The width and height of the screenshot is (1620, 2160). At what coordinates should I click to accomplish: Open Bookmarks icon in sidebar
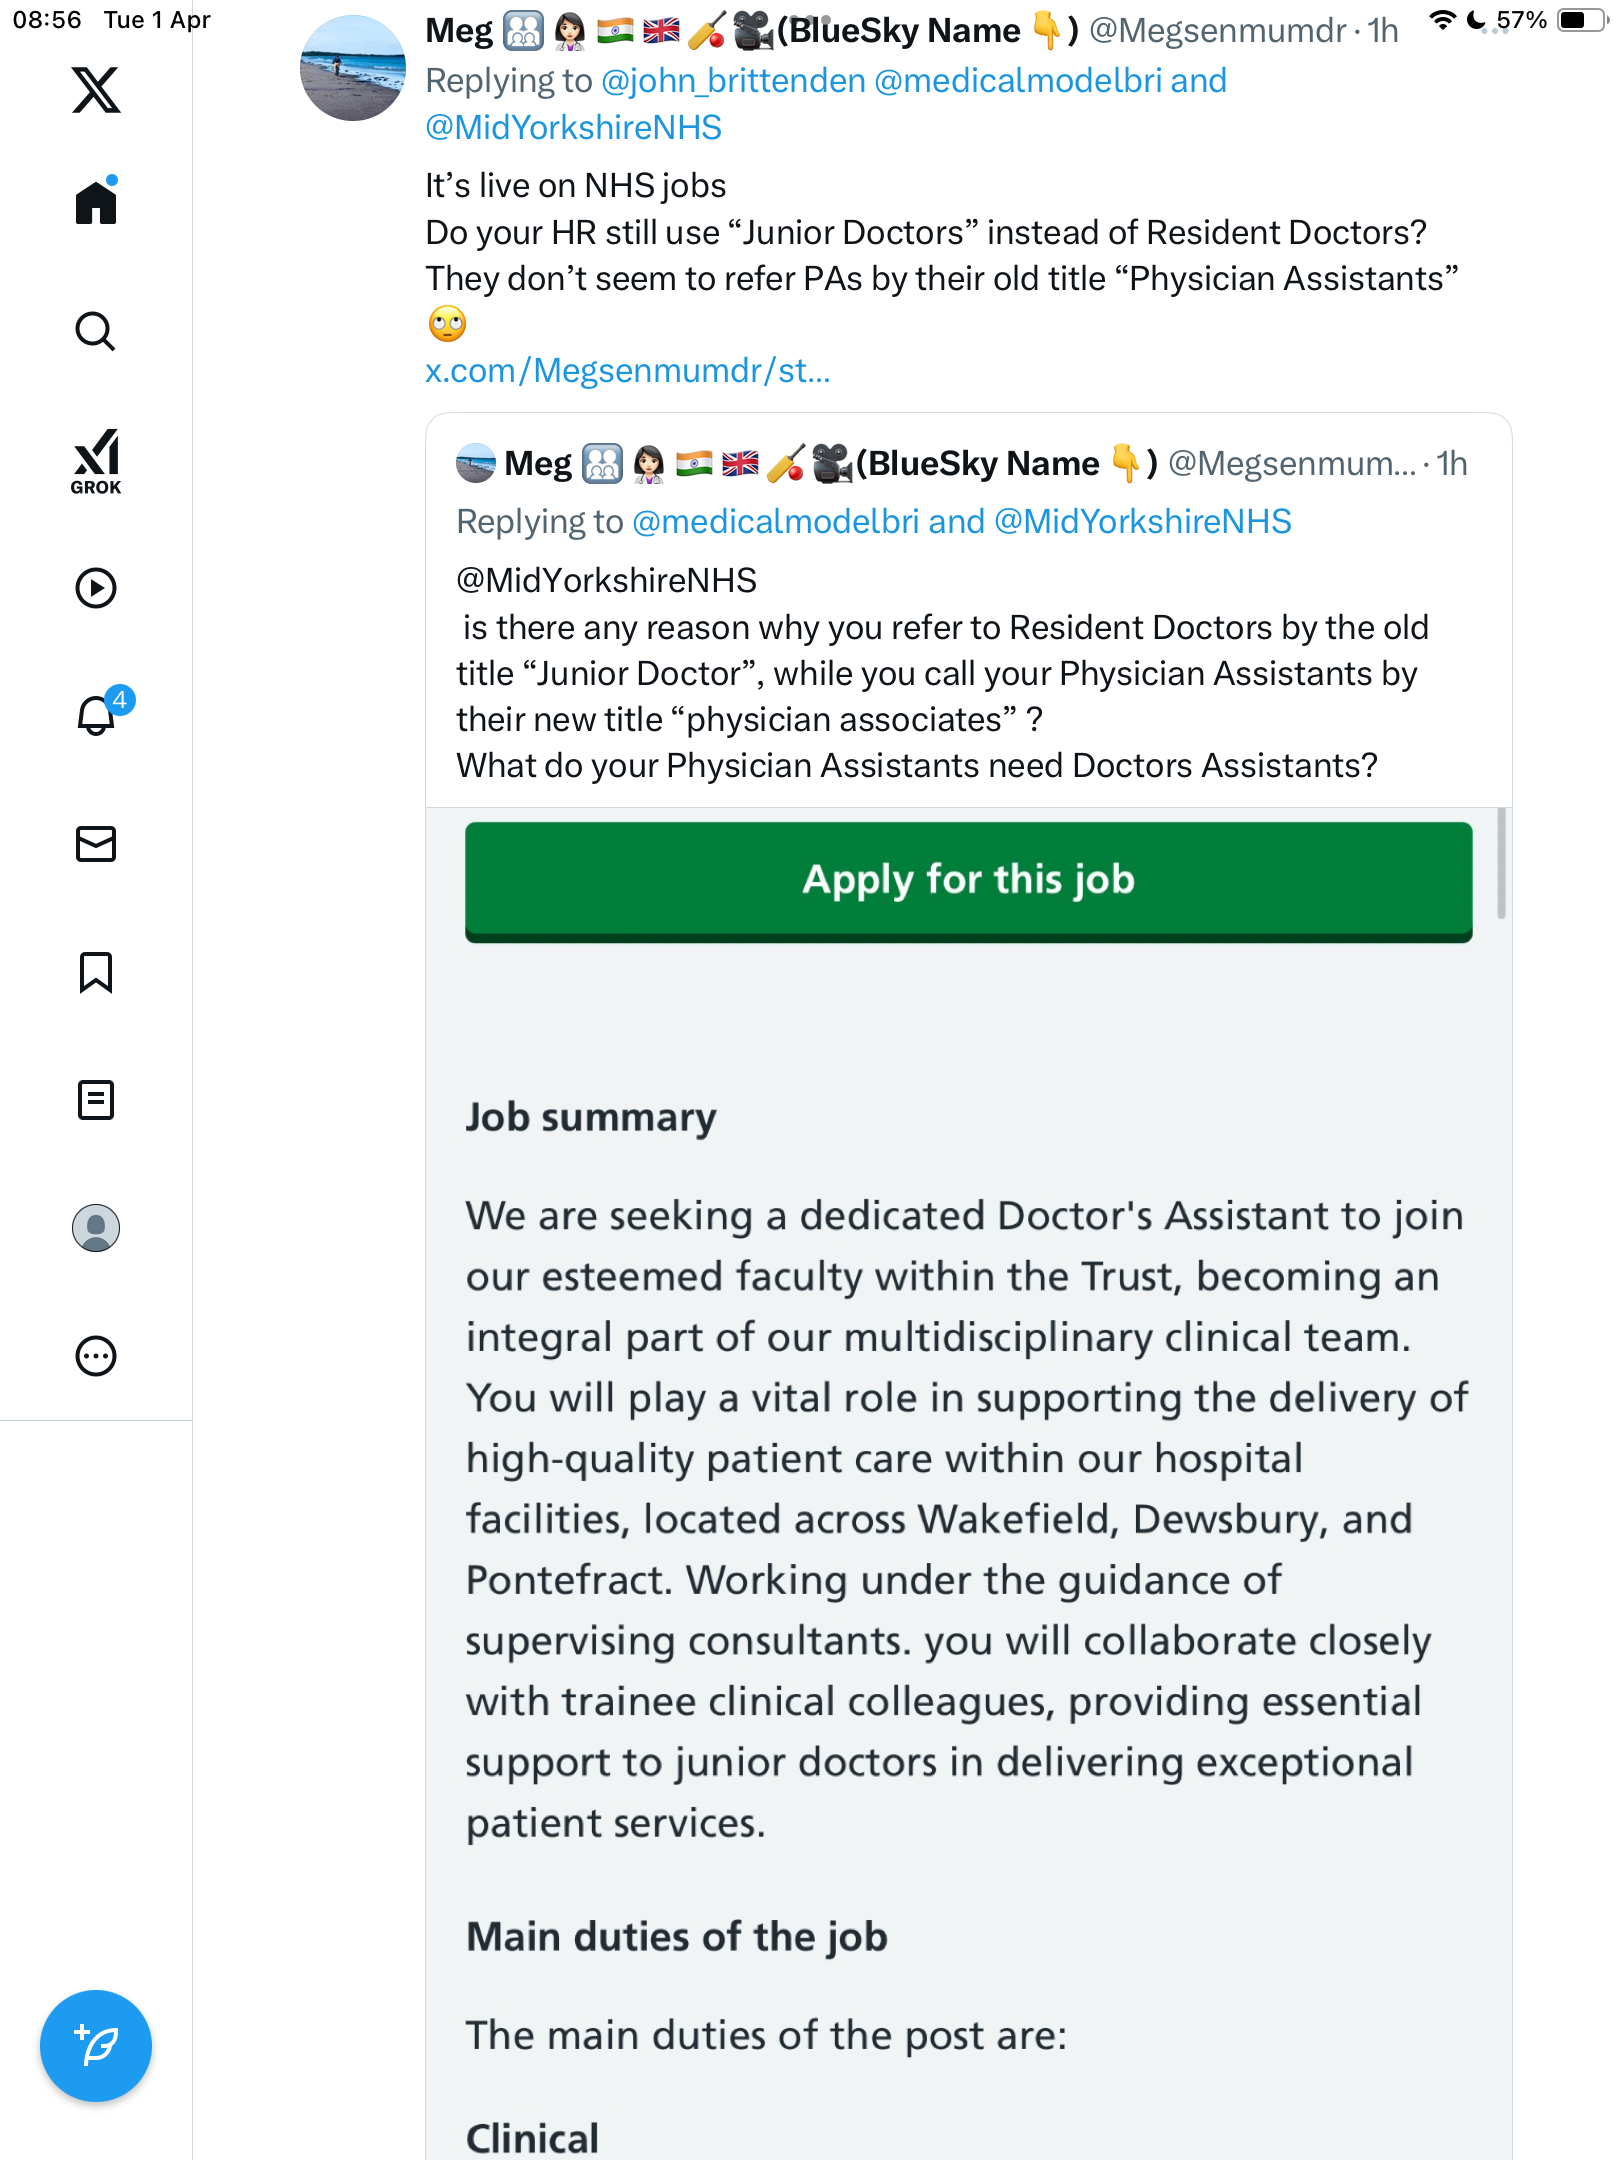click(96, 972)
